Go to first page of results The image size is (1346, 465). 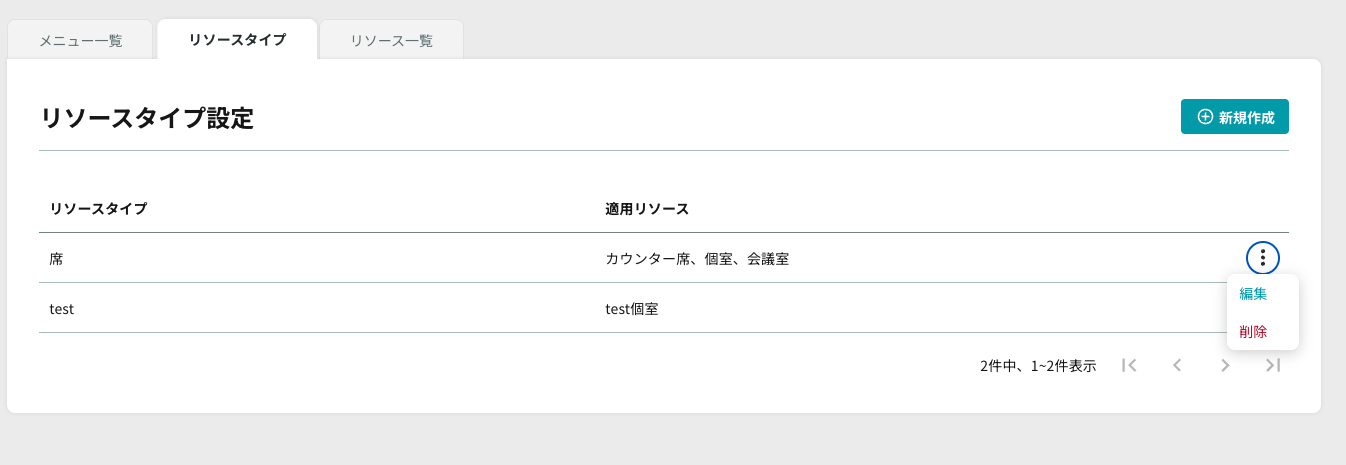[x=1129, y=366]
